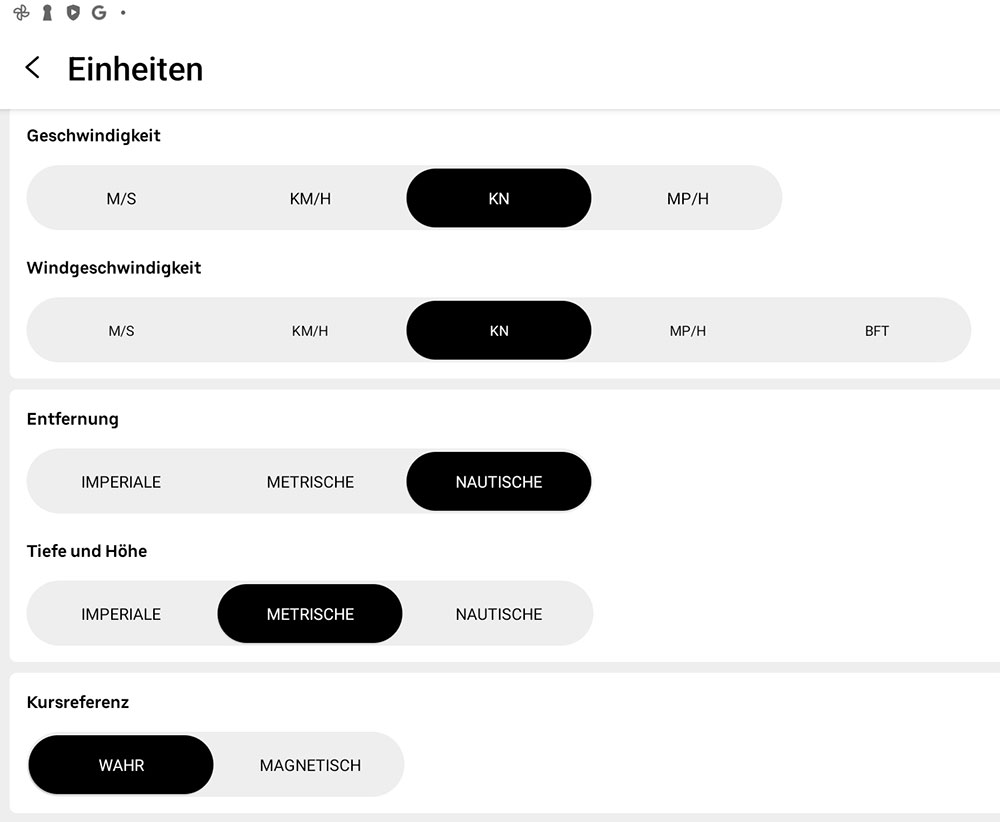Switch Kursreferenz to Magnetisch
The height and width of the screenshot is (822, 1000).
click(x=310, y=765)
